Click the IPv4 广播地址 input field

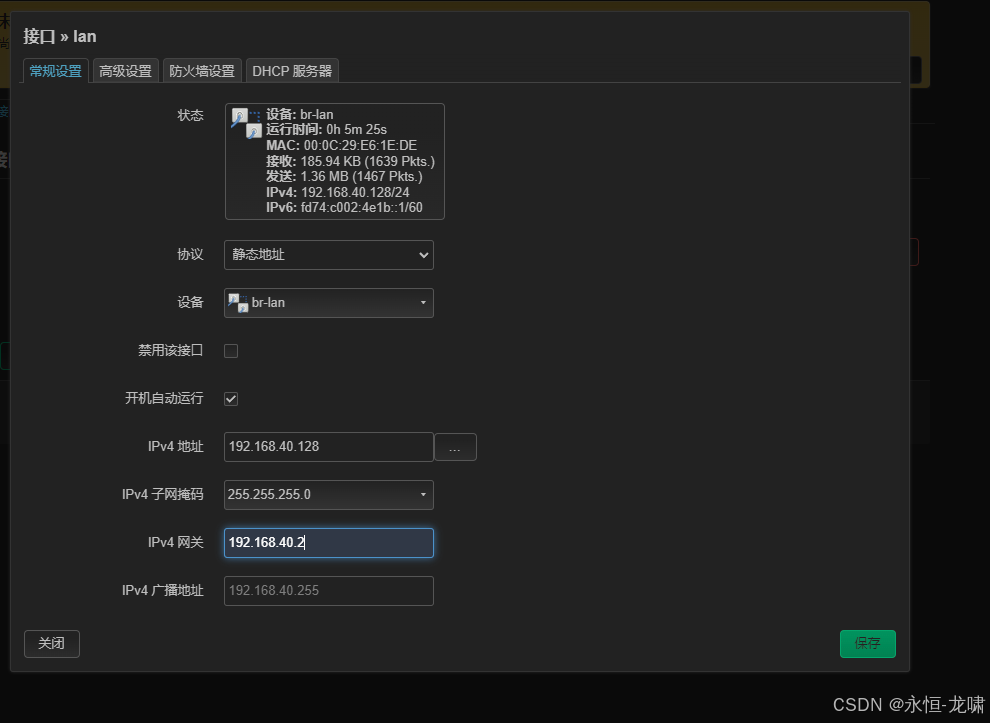[329, 590]
